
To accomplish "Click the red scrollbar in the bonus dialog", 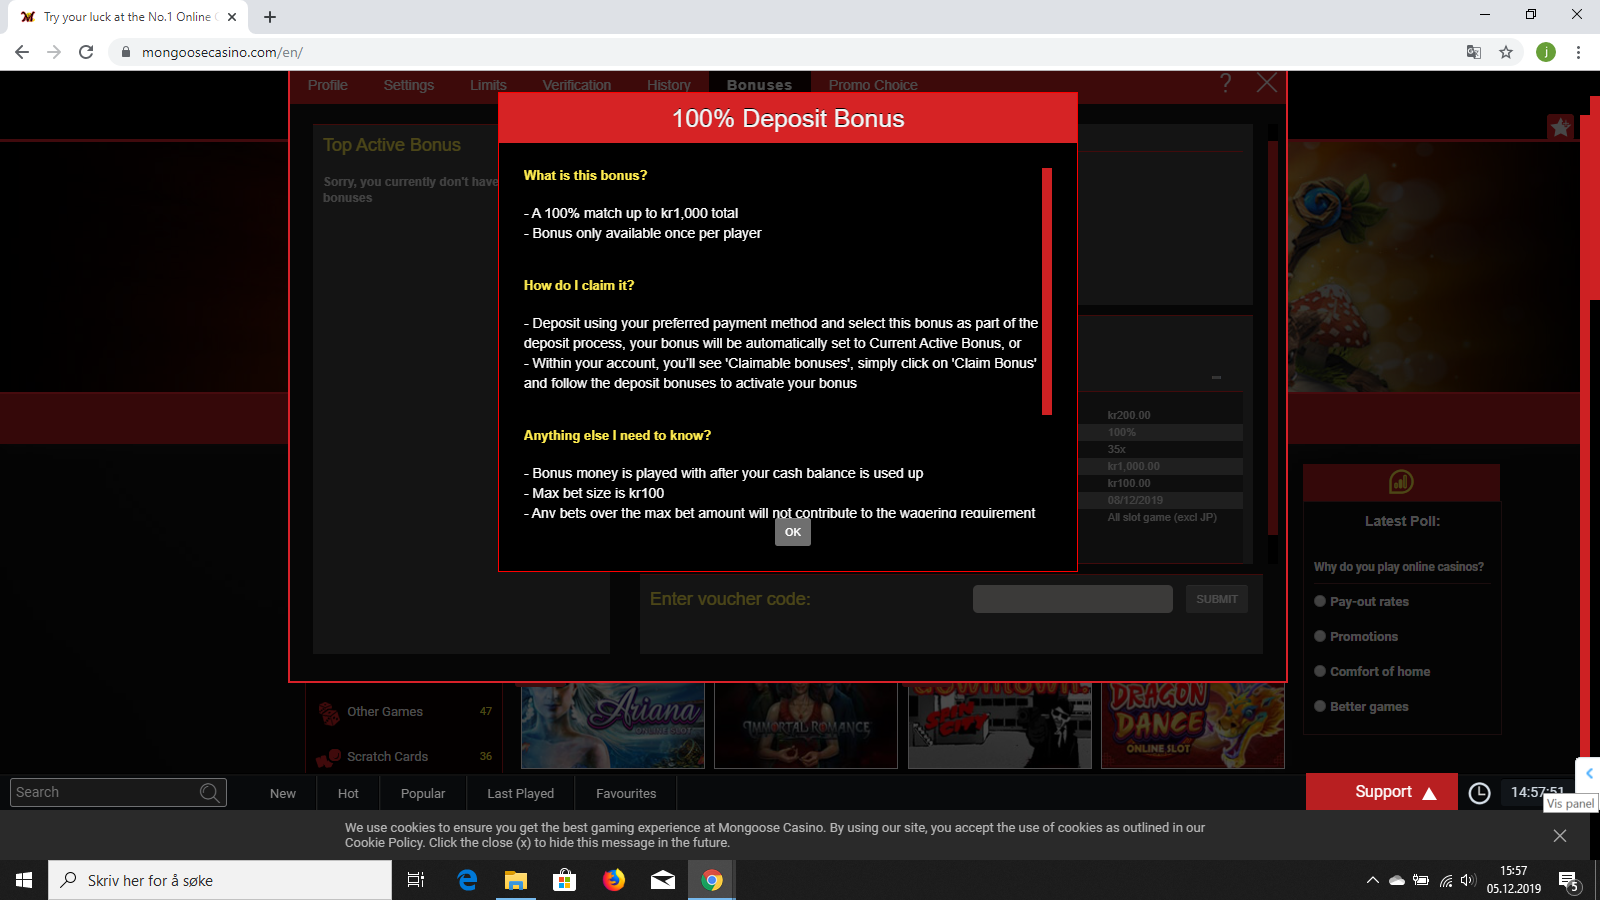I will point(1047,291).
